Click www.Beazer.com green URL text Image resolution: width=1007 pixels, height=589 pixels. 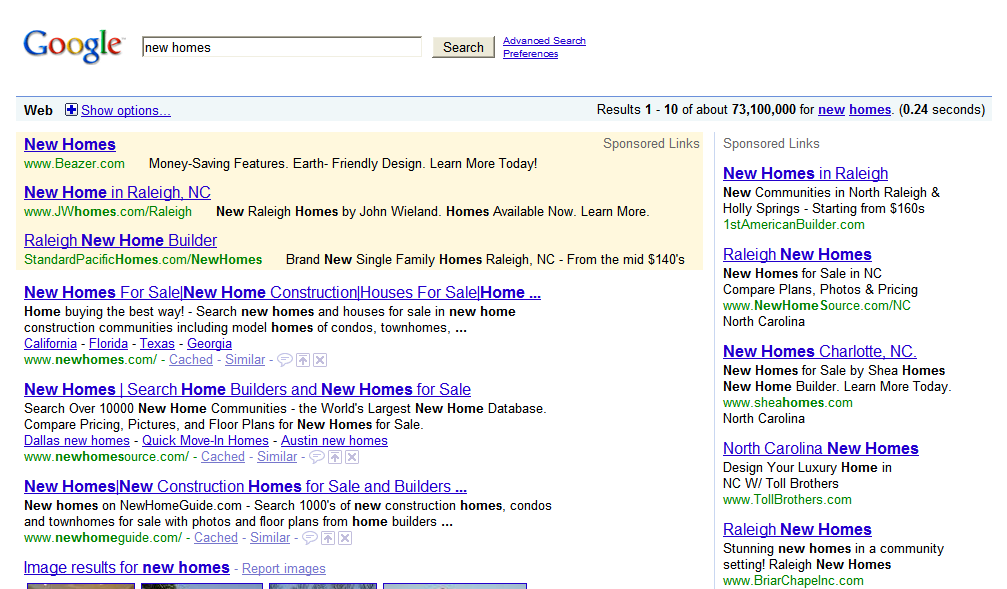[74, 164]
